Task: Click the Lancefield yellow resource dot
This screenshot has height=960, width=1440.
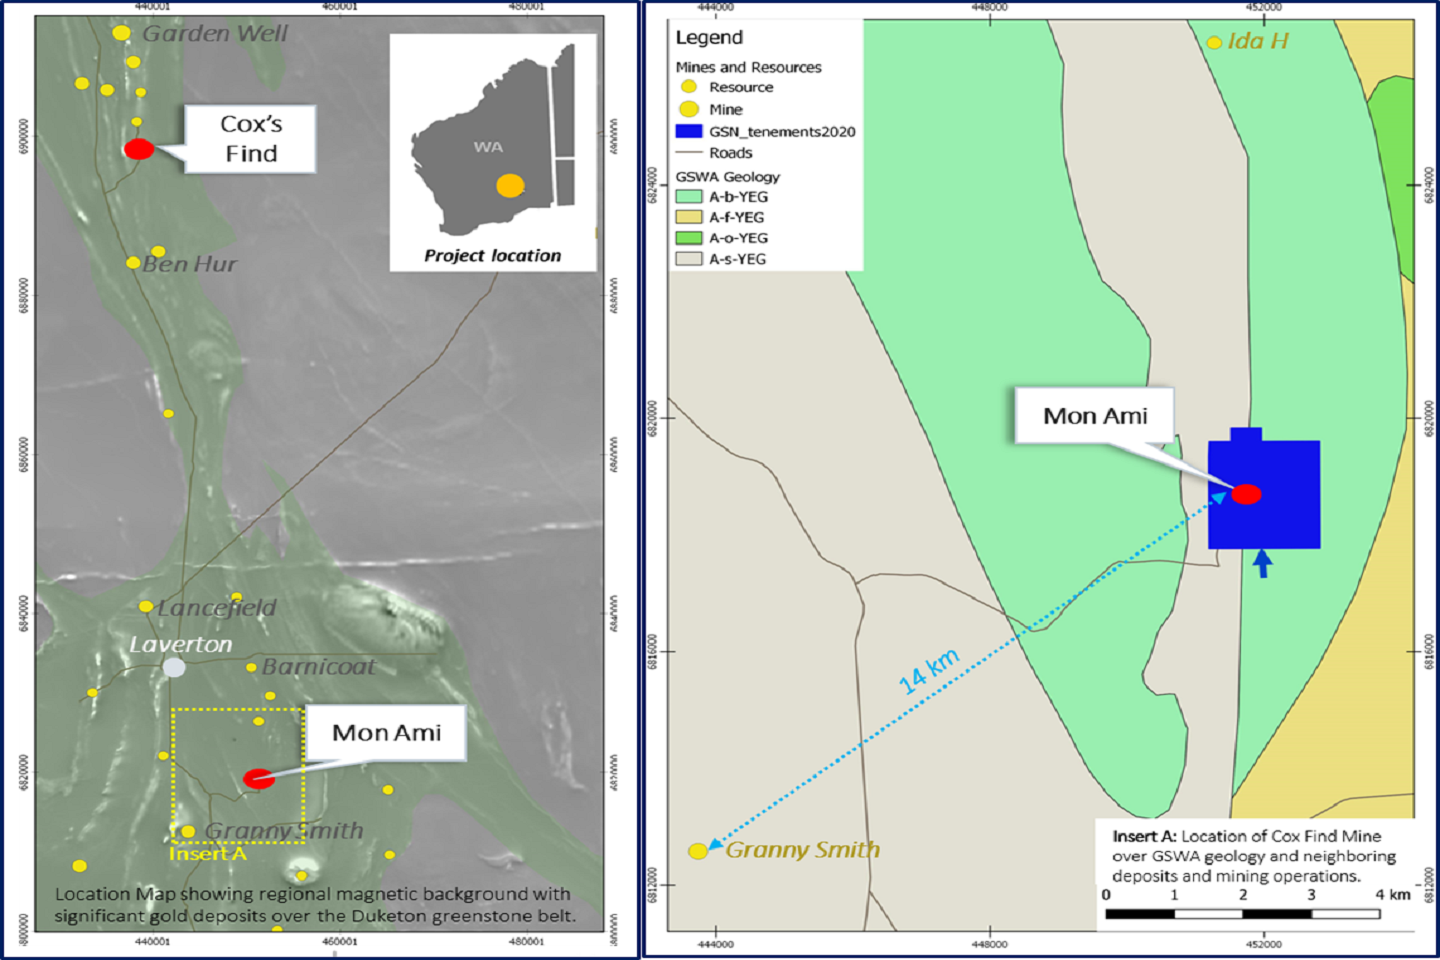Action: tap(146, 608)
